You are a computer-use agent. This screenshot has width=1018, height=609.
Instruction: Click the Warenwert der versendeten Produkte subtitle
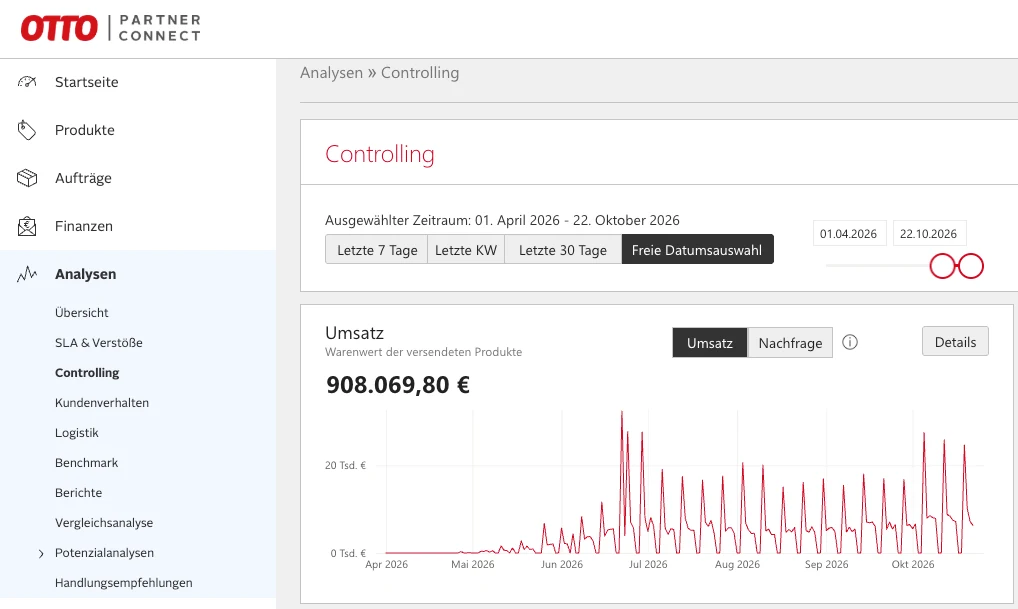pos(423,352)
